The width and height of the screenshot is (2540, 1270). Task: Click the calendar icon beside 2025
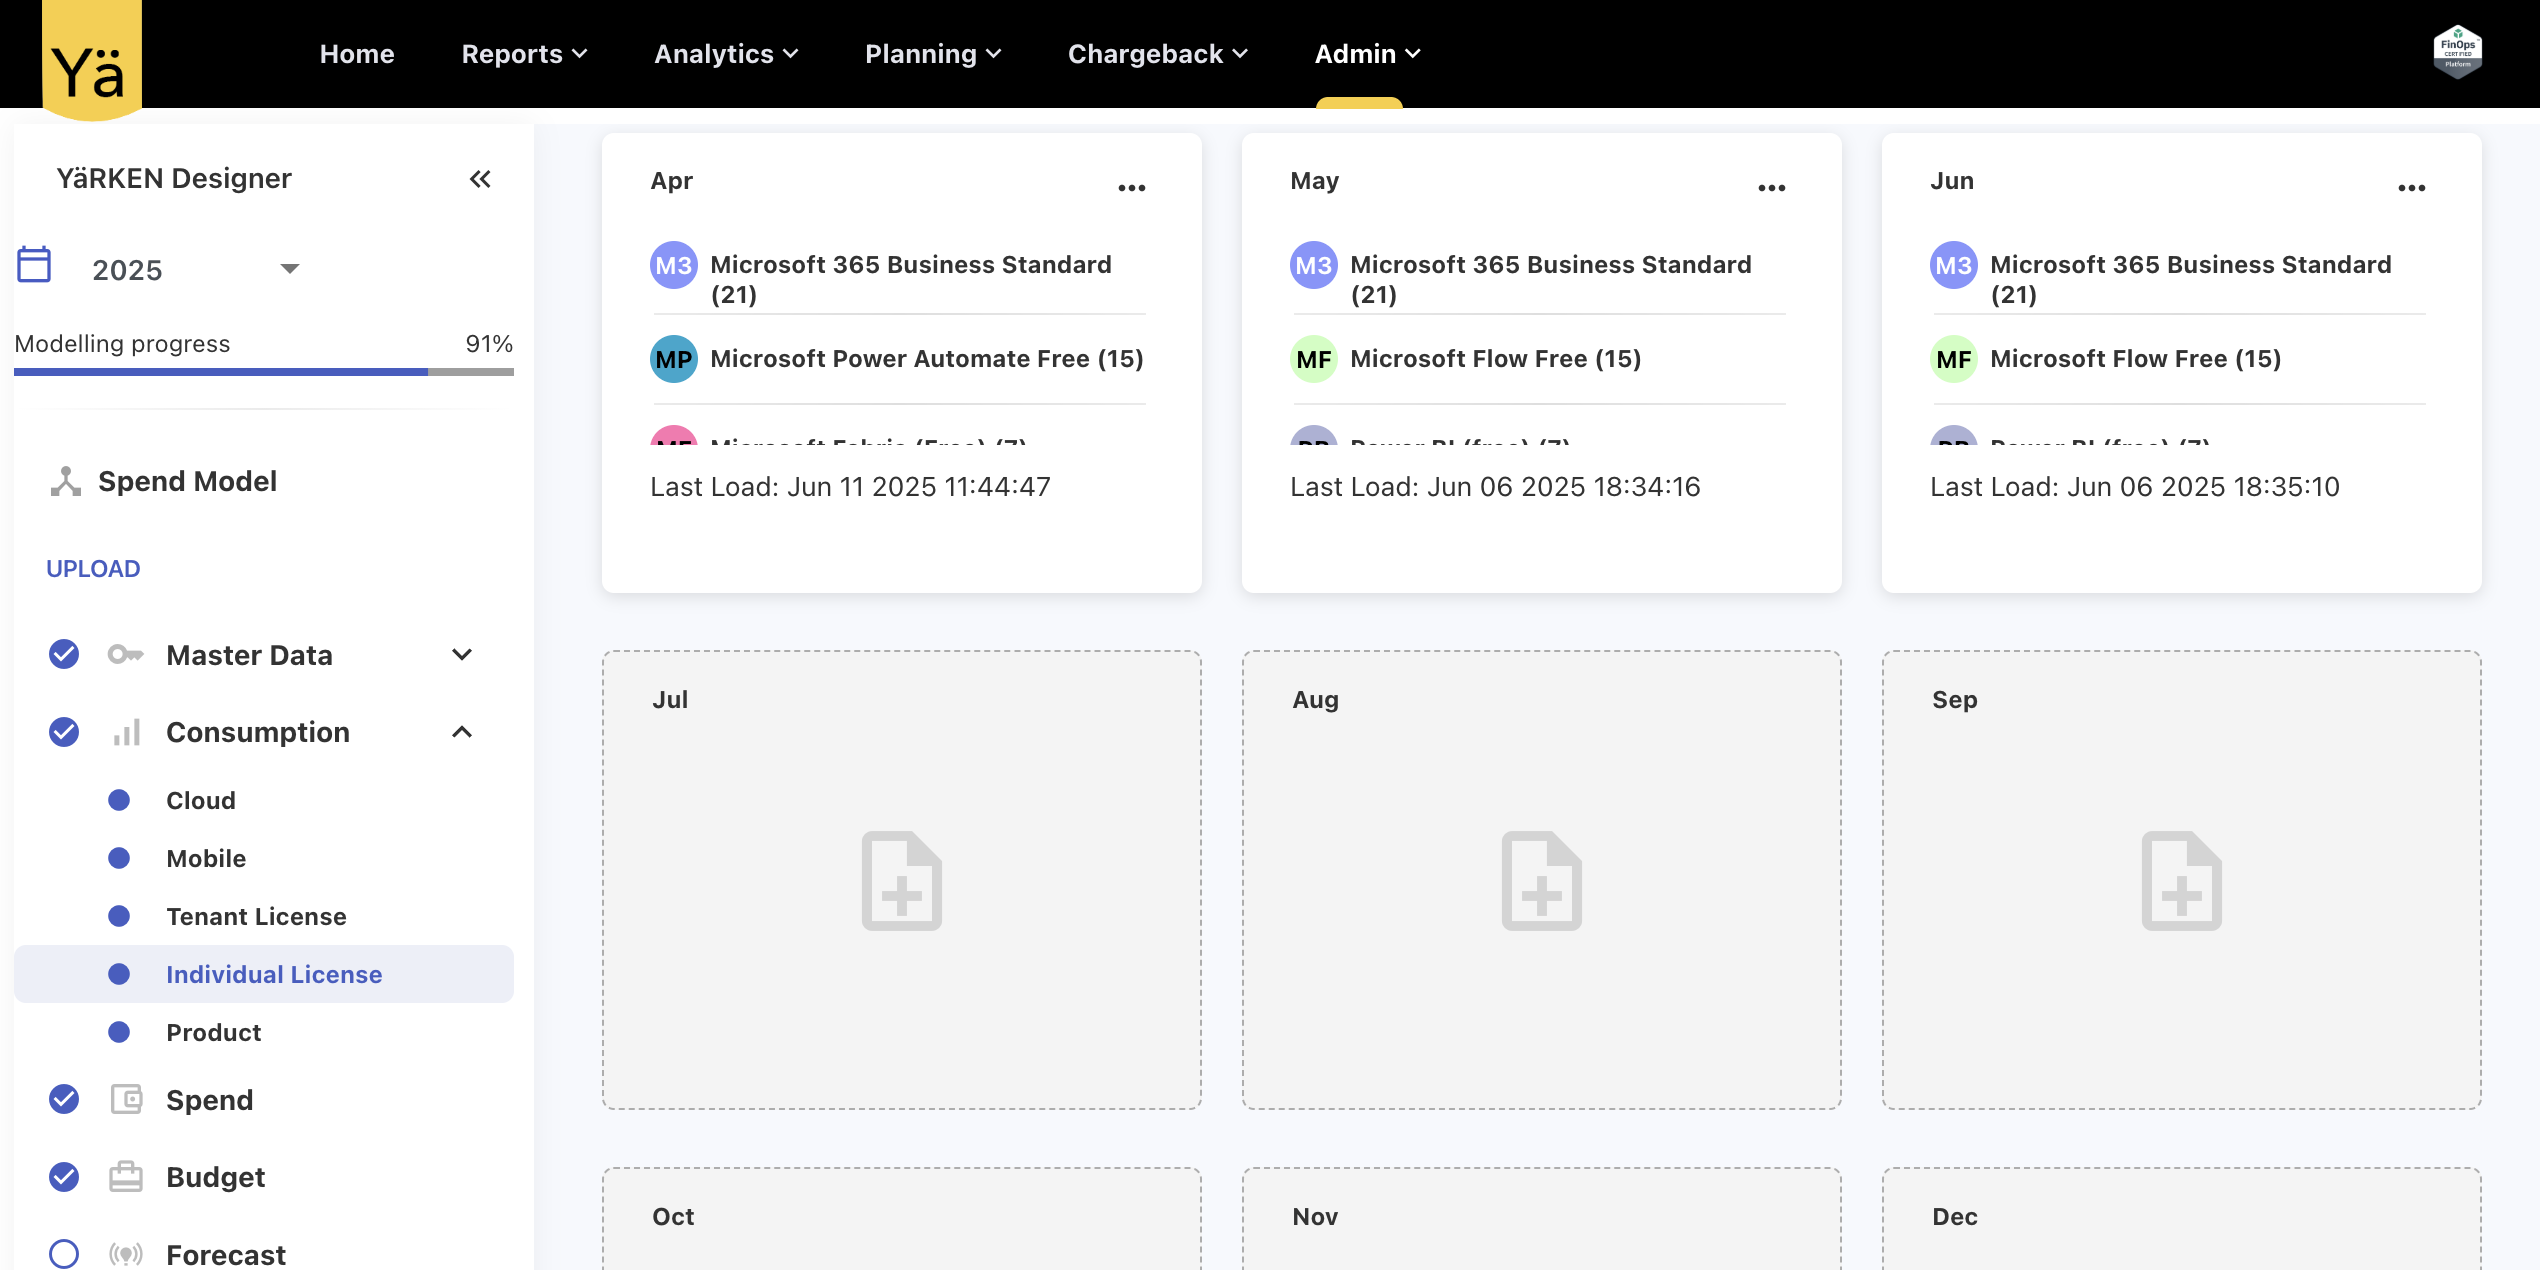click(34, 265)
